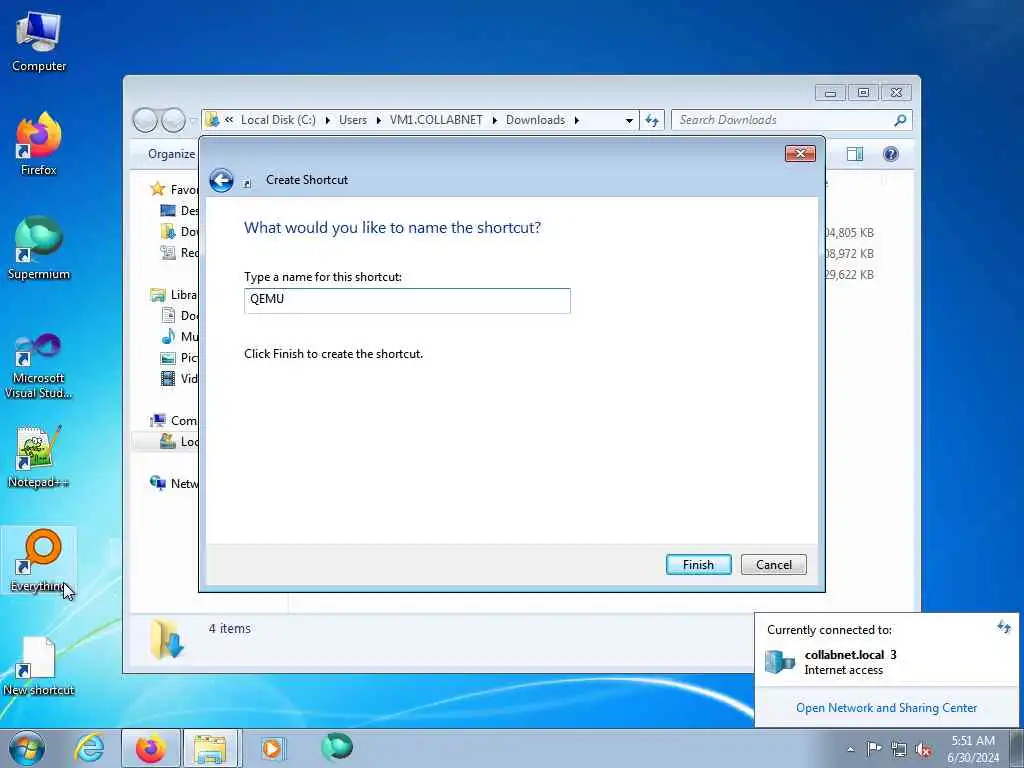Click the shortcut name field containing QEMU
The image size is (1024, 768).
[x=407, y=300]
